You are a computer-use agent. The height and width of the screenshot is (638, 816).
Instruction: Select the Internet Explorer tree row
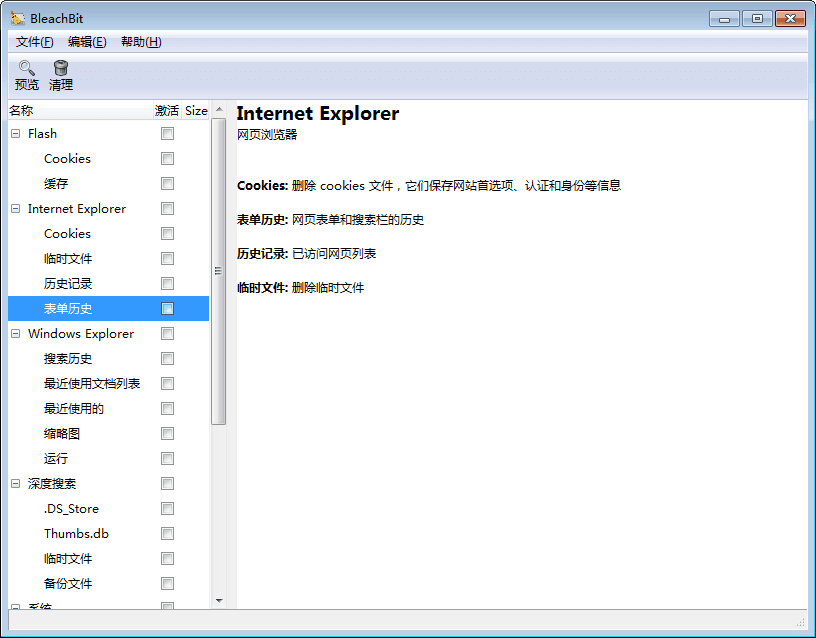pos(76,209)
